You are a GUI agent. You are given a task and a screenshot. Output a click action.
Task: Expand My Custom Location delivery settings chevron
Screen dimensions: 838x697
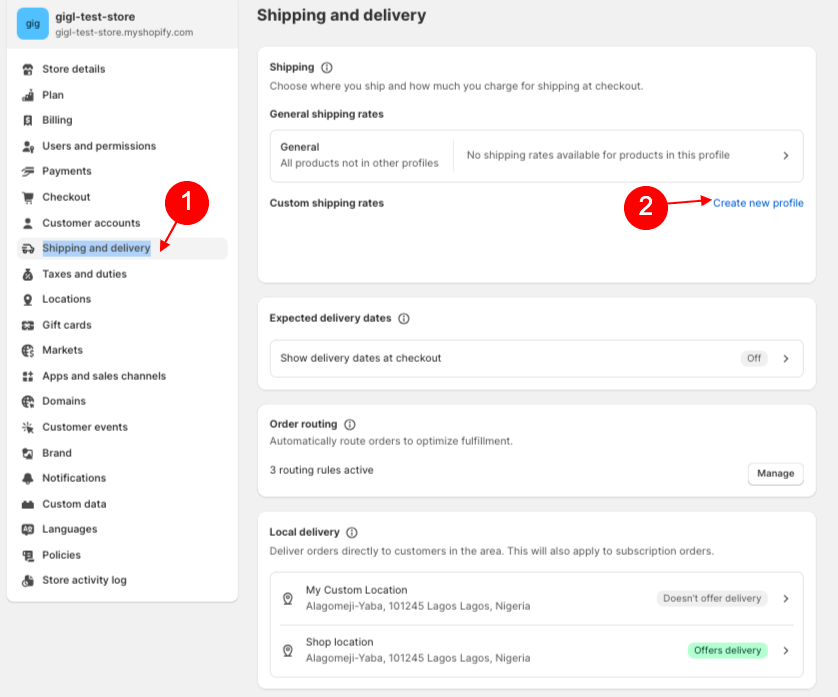tap(786, 598)
